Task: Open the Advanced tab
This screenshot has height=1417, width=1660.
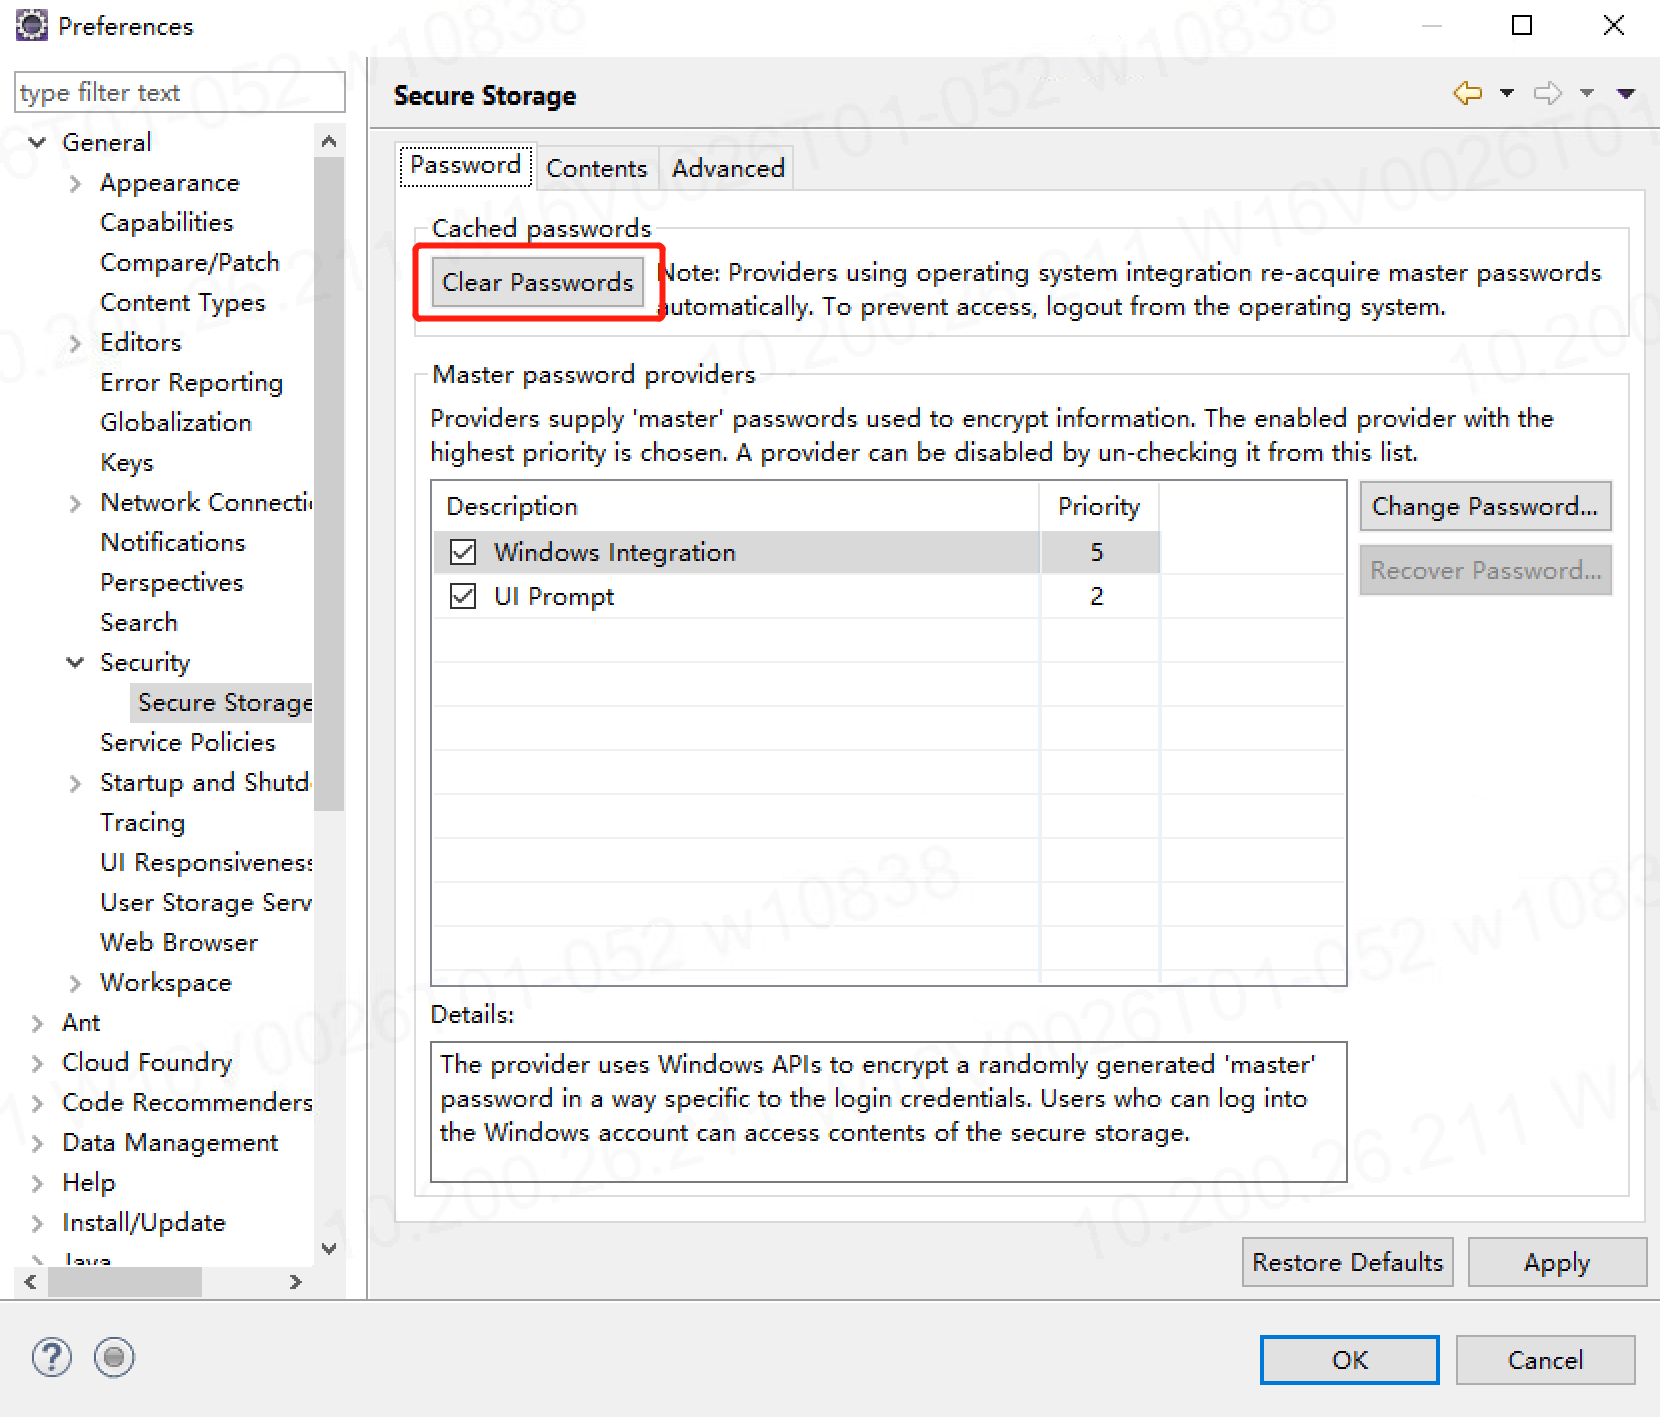Action: coord(727,167)
